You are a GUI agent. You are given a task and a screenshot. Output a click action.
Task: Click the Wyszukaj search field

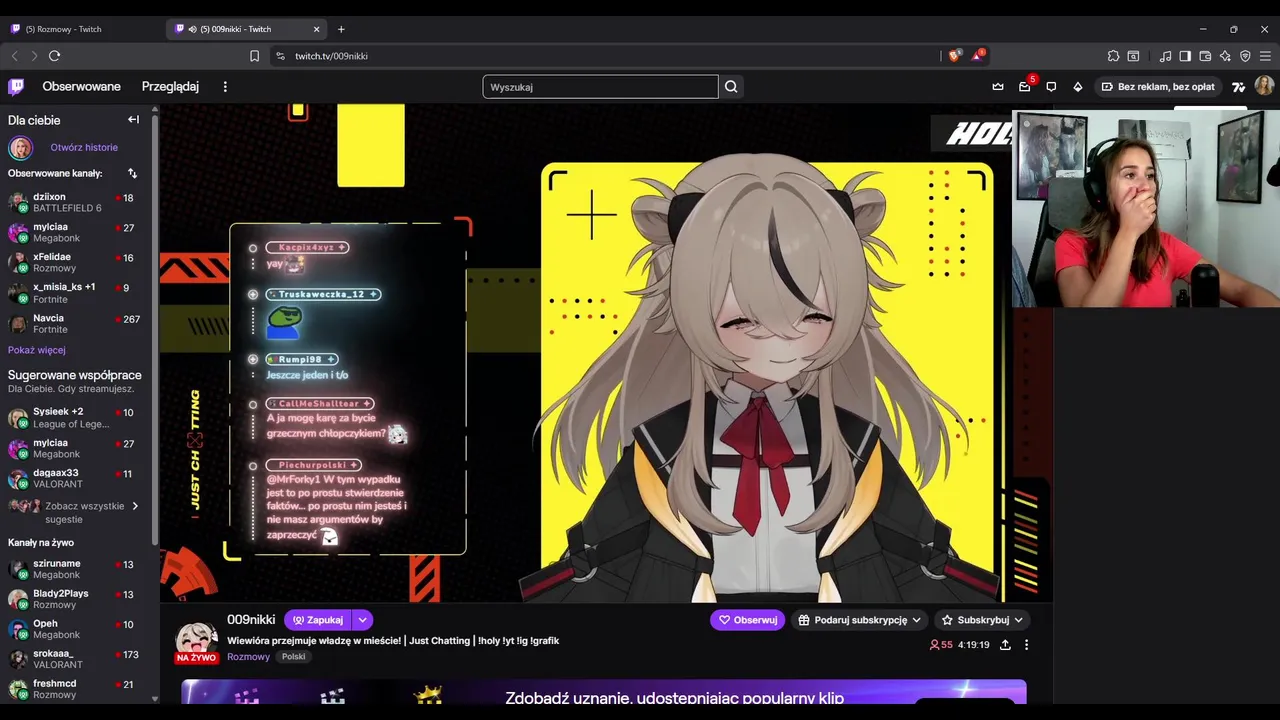(600, 87)
